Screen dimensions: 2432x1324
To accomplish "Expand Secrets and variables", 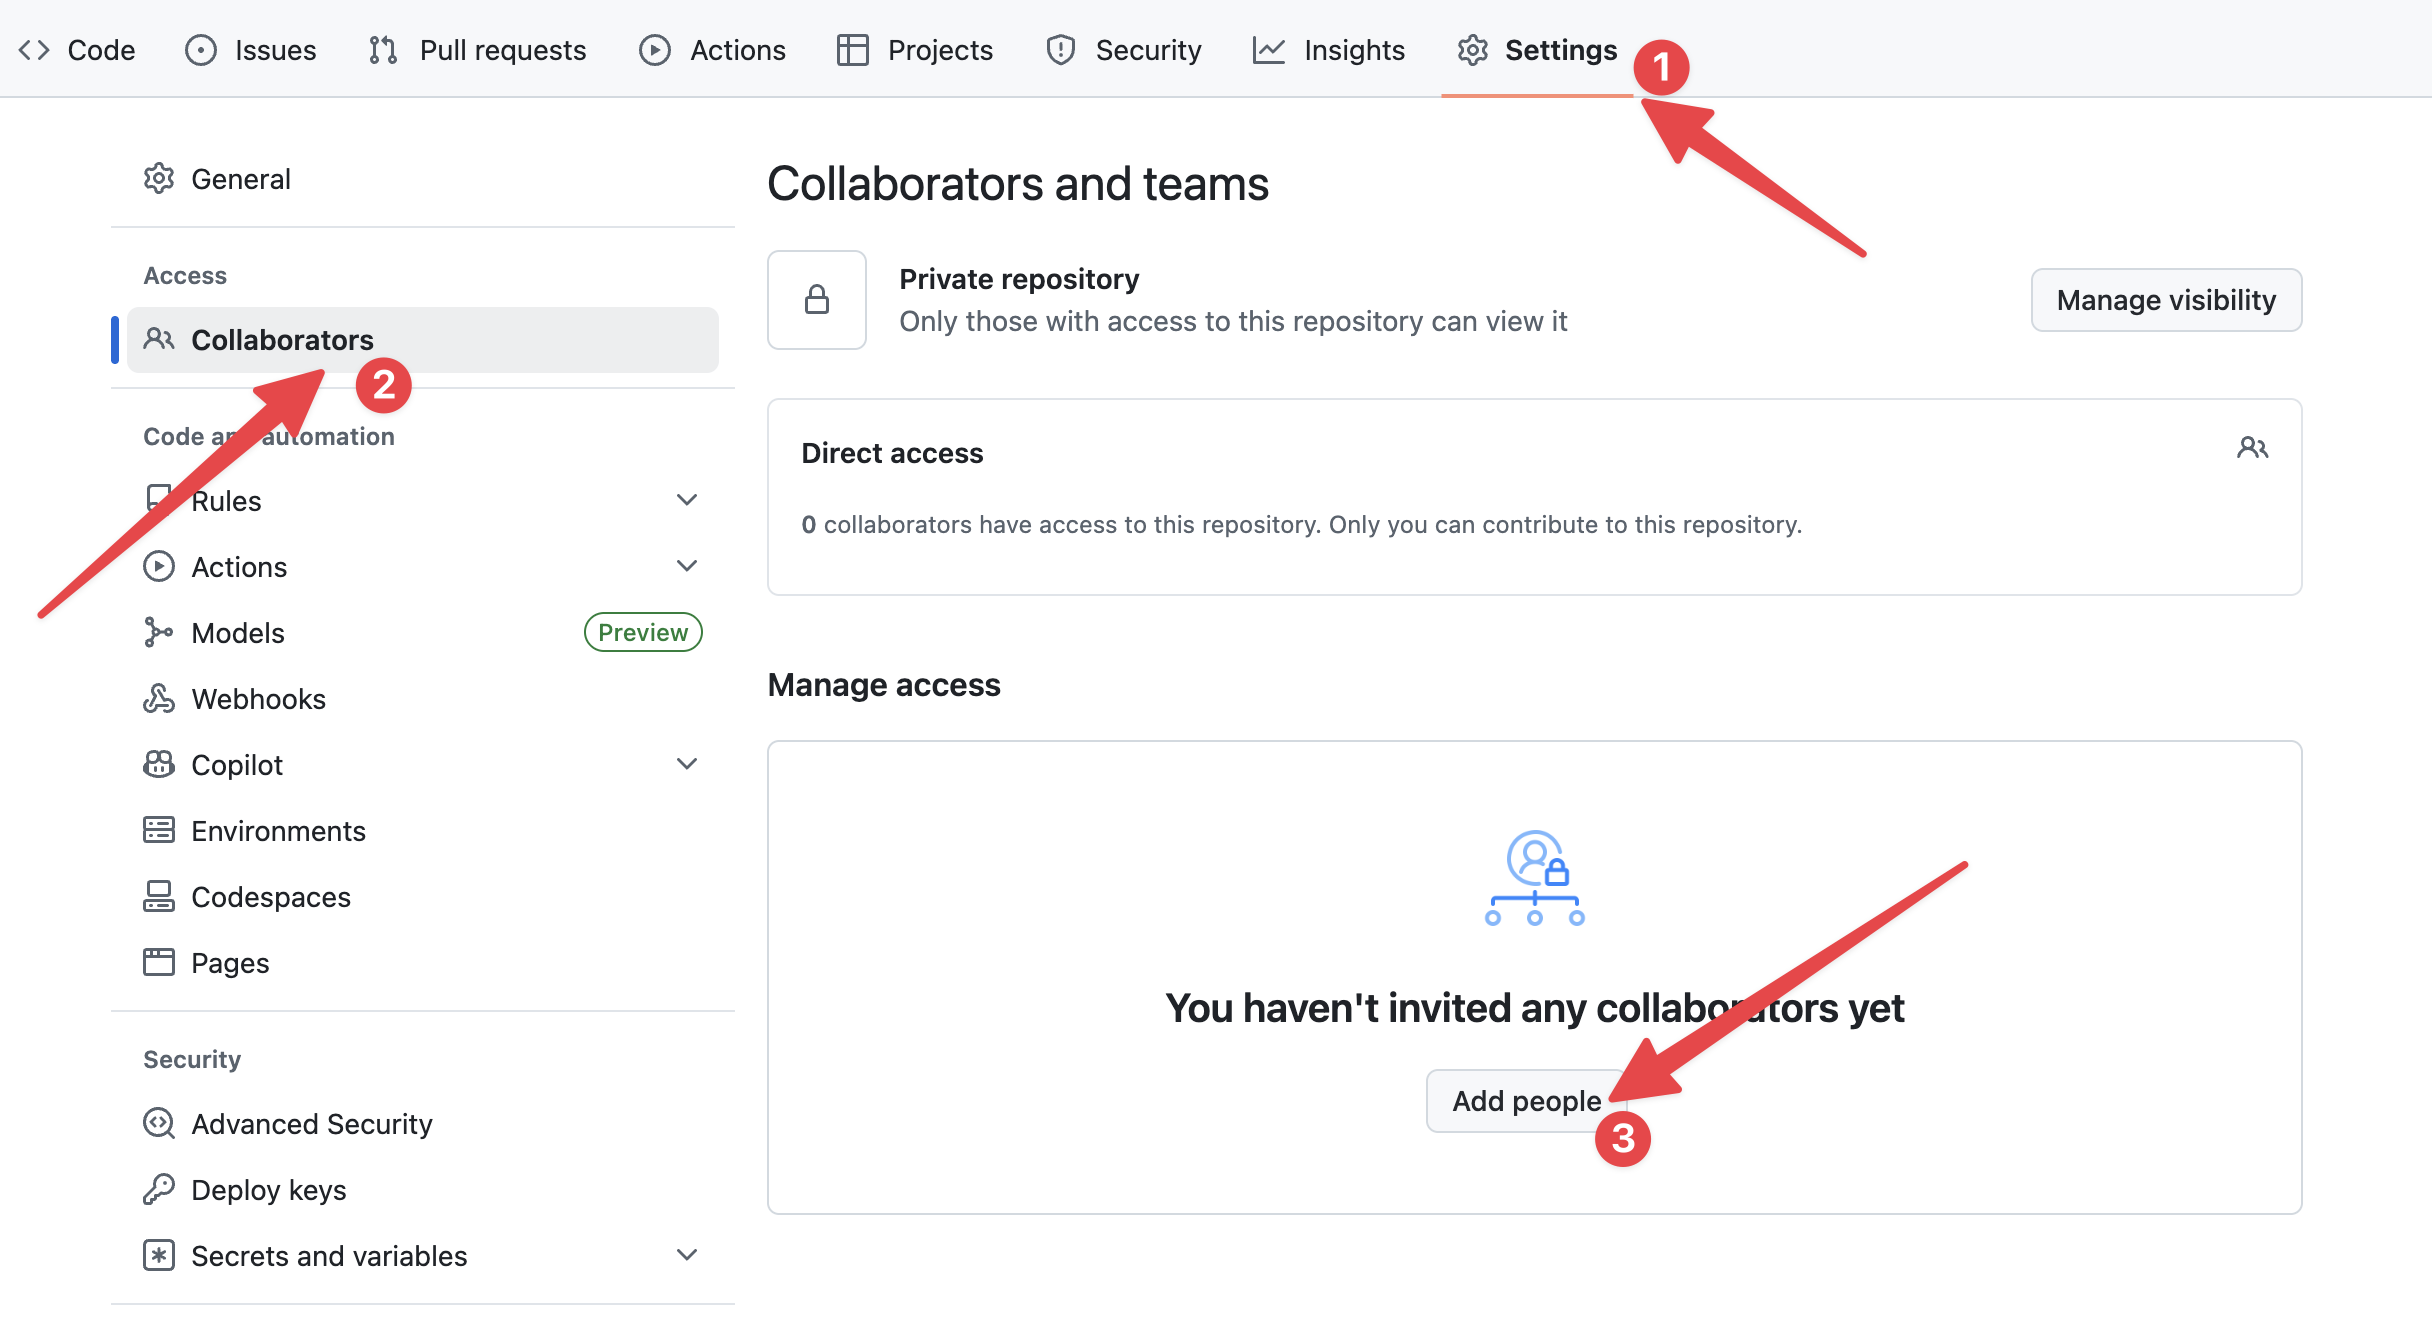I will [x=687, y=1254].
